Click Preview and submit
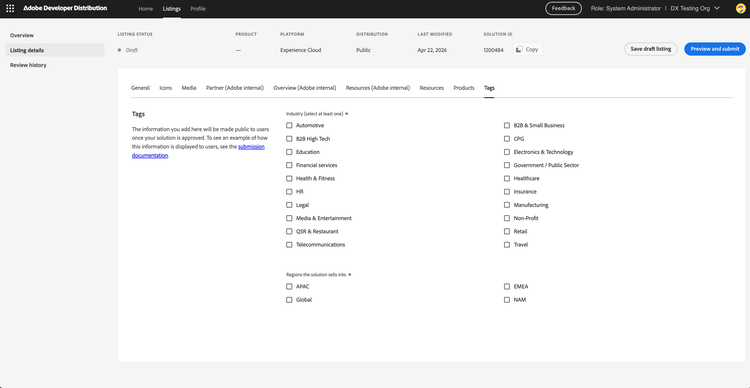The height and width of the screenshot is (388, 750). [715, 49]
